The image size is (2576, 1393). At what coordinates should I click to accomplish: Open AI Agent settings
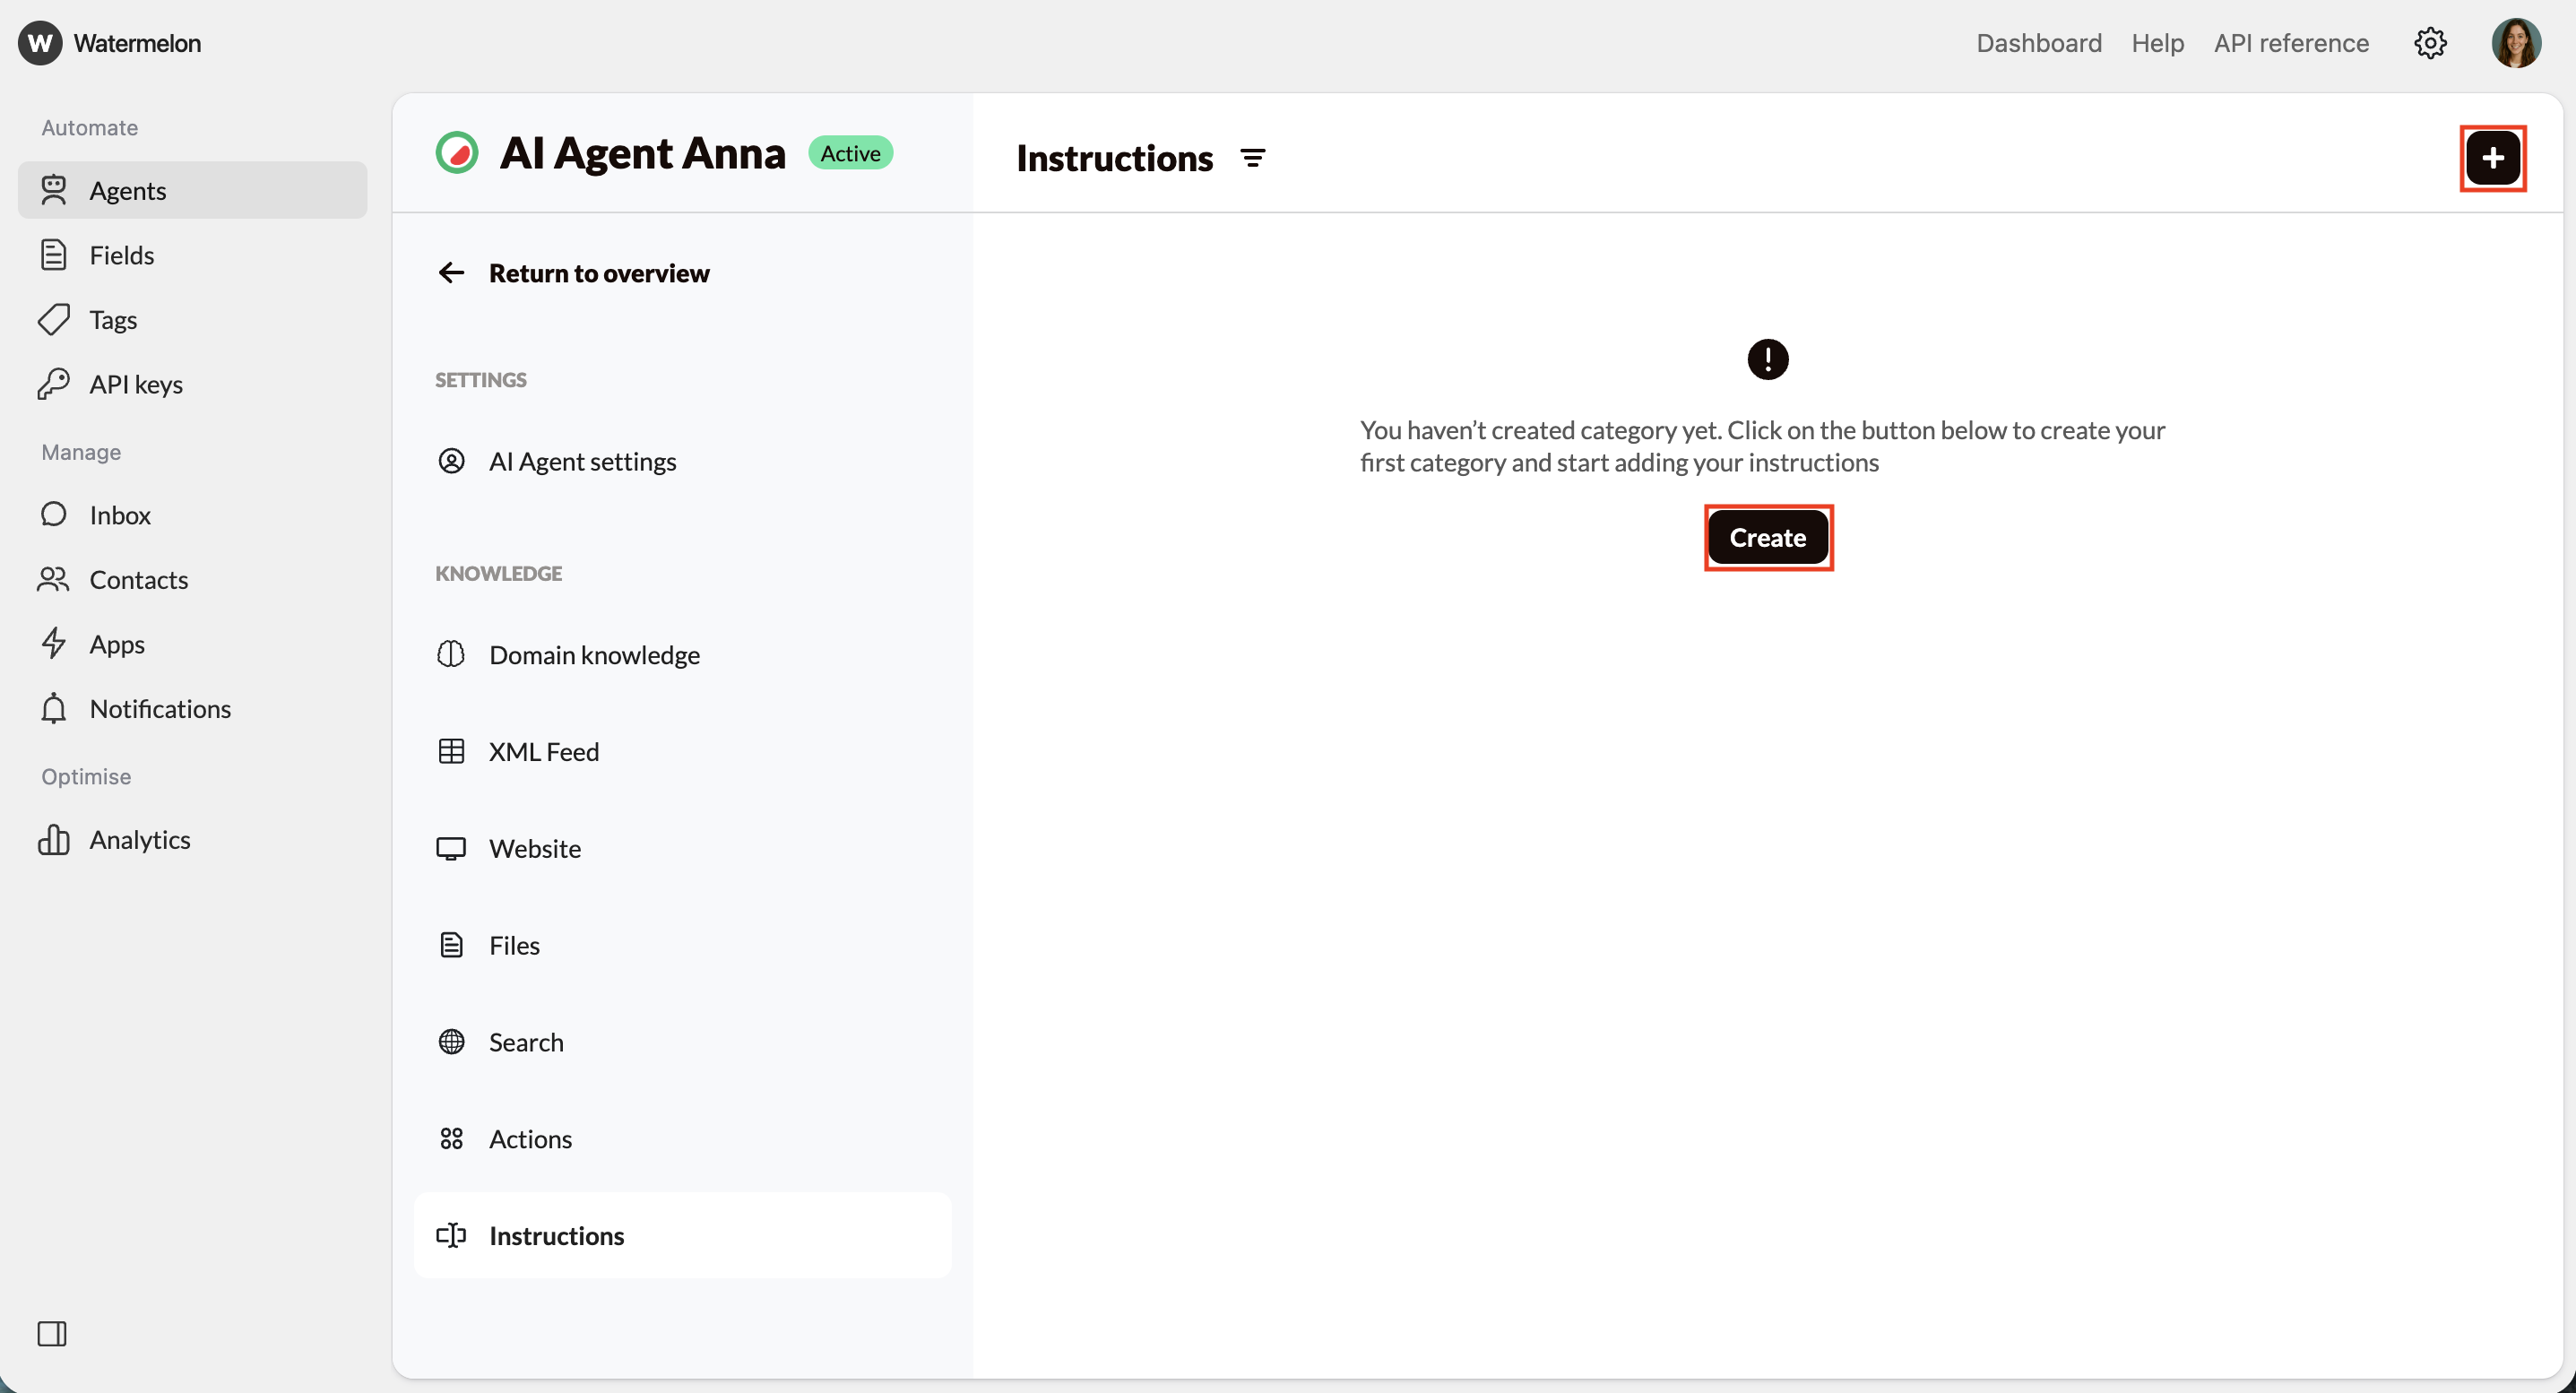pos(582,461)
